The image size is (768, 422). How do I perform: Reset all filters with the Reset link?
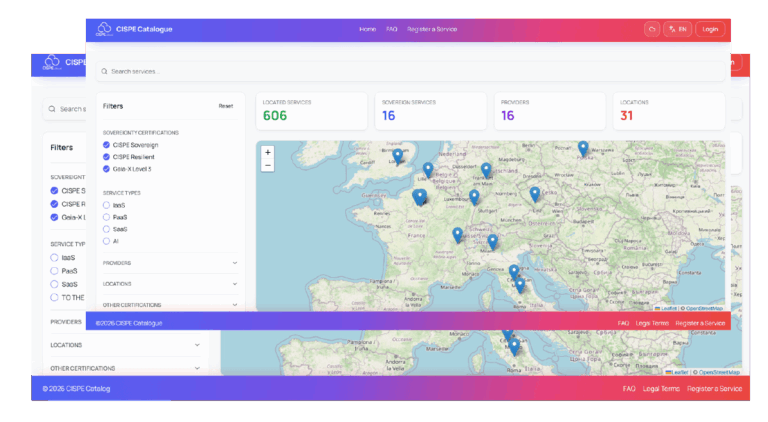226,106
